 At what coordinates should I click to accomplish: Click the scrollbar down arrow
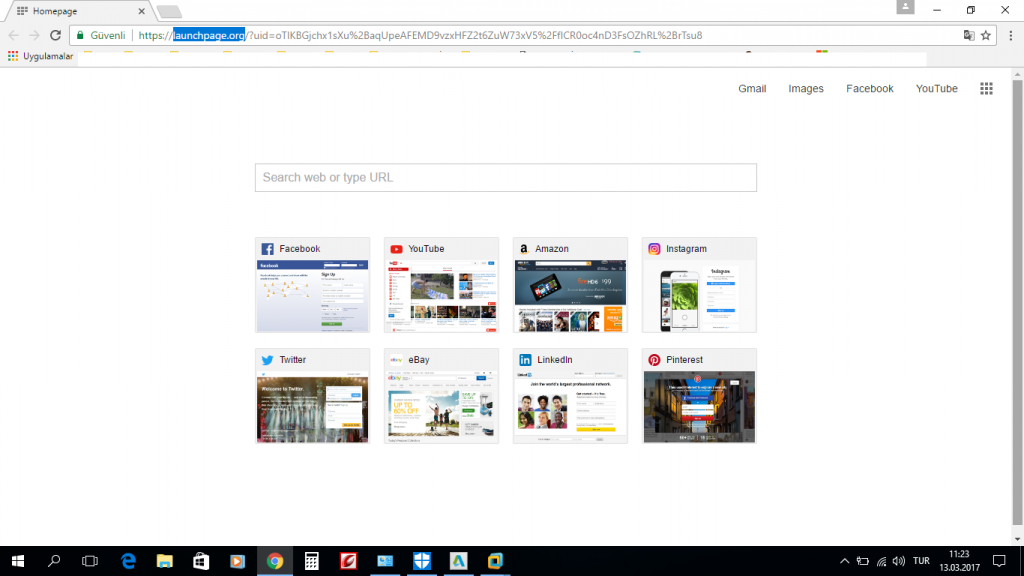coord(1017,539)
